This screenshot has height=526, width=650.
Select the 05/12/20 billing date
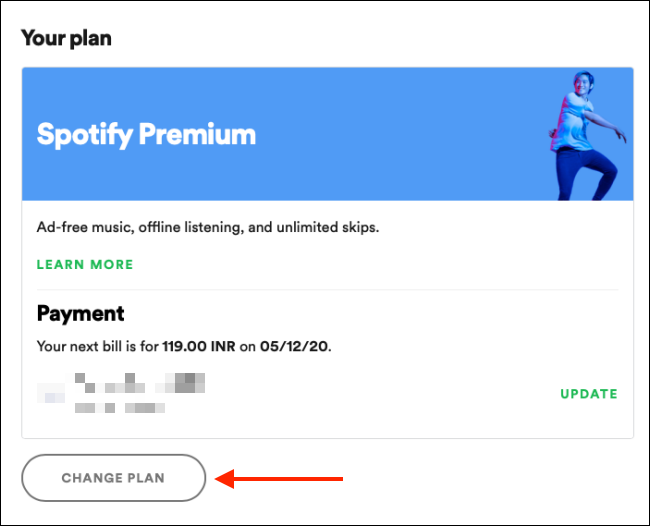294,346
